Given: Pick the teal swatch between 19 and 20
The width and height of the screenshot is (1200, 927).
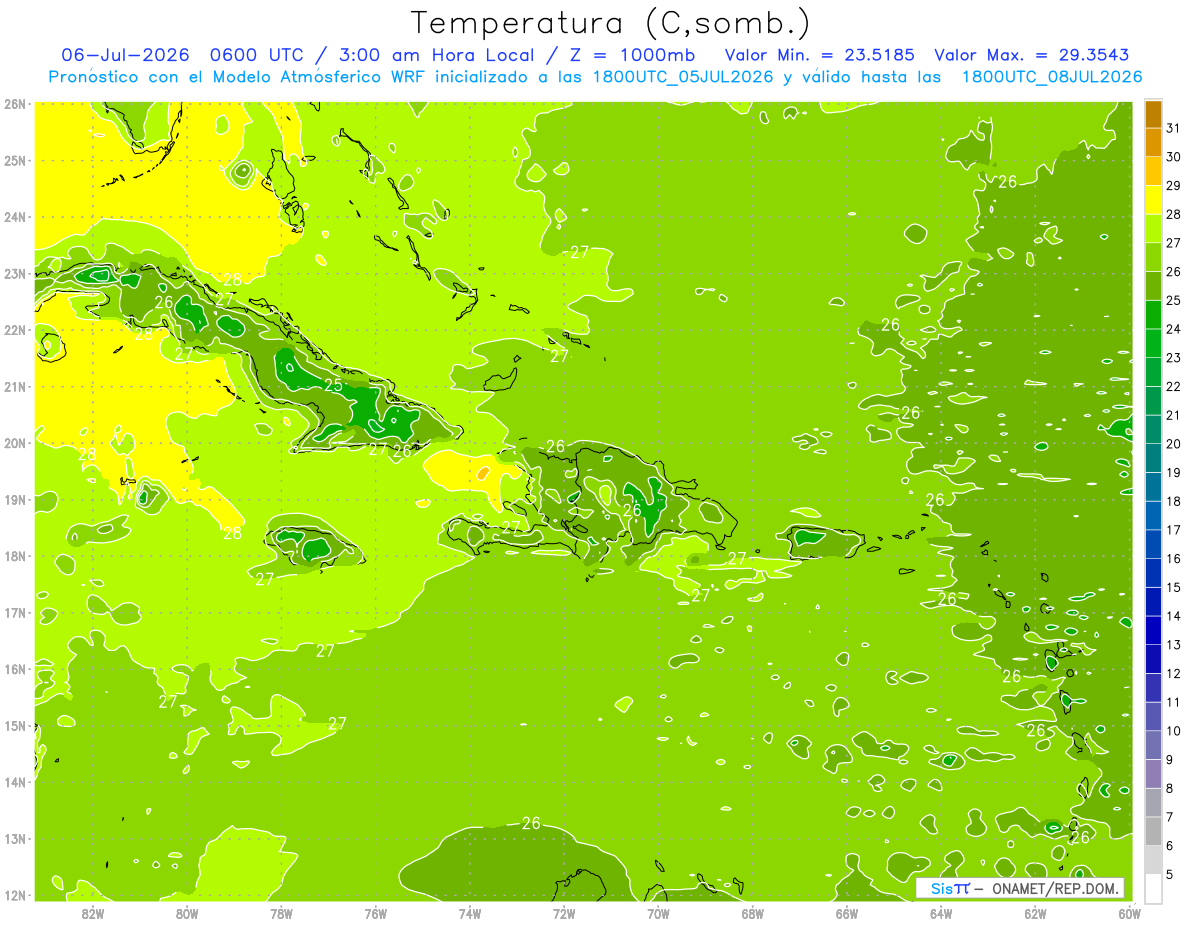Looking at the screenshot, I should point(1153,458).
